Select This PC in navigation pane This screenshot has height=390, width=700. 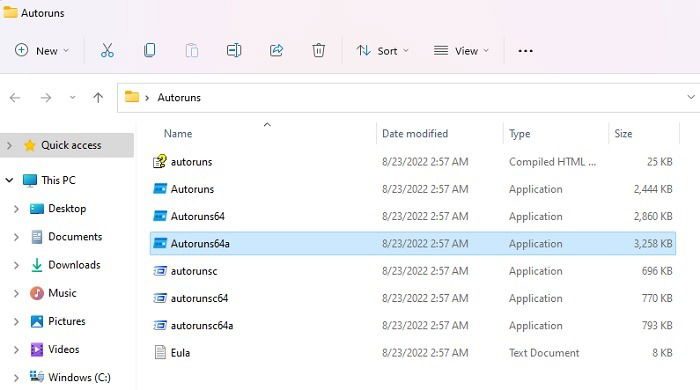[x=58, y=180]
